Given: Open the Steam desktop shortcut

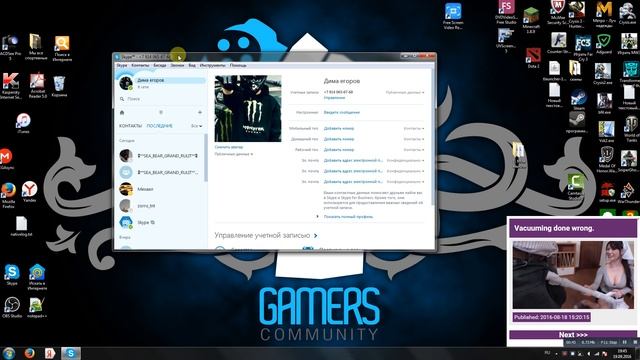Looking at the screenshot, I should click(578, 100).
